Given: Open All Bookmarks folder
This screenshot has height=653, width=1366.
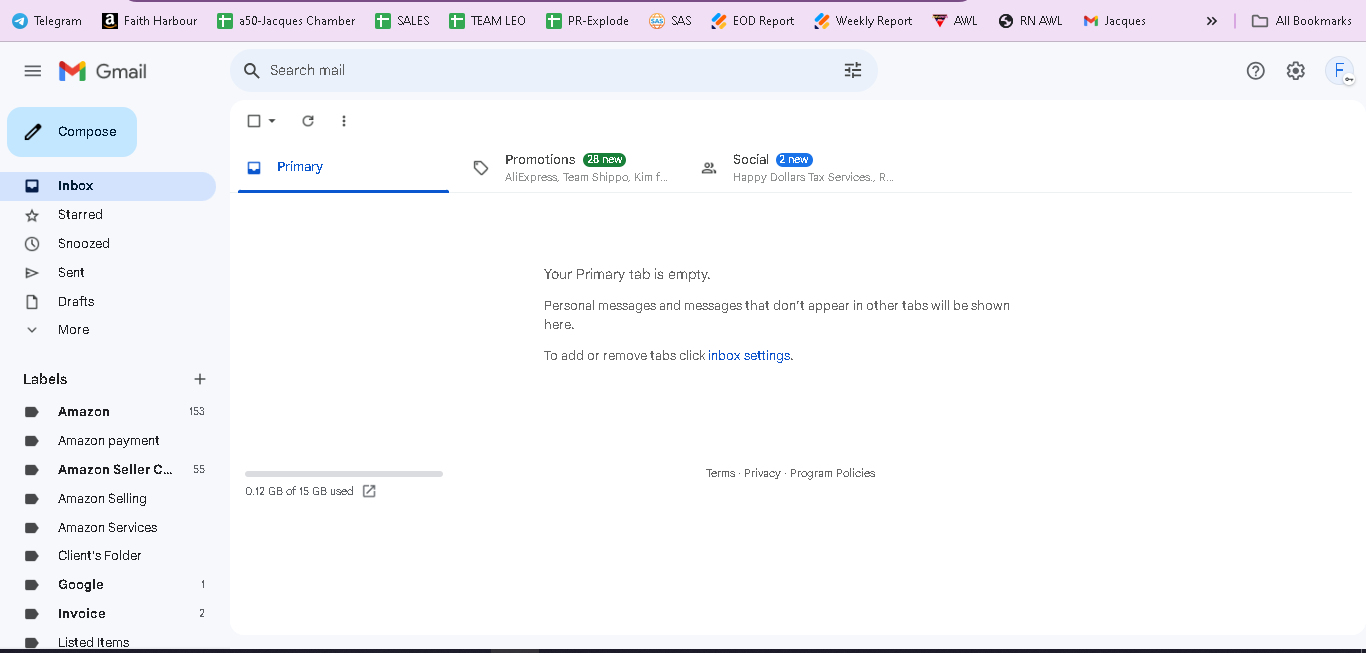Looking at the screenshot, I should (1302, 20).
